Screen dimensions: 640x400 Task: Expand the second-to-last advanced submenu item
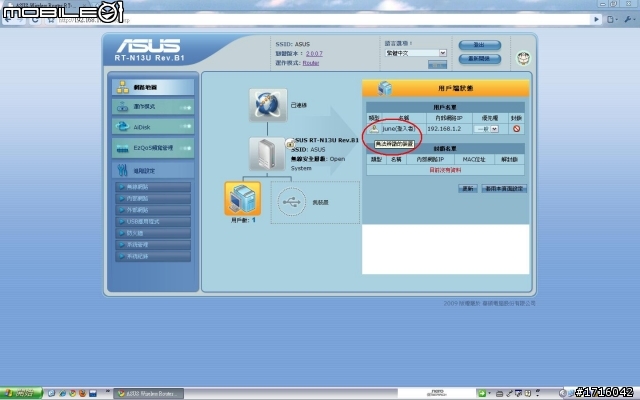click(153, 244)
